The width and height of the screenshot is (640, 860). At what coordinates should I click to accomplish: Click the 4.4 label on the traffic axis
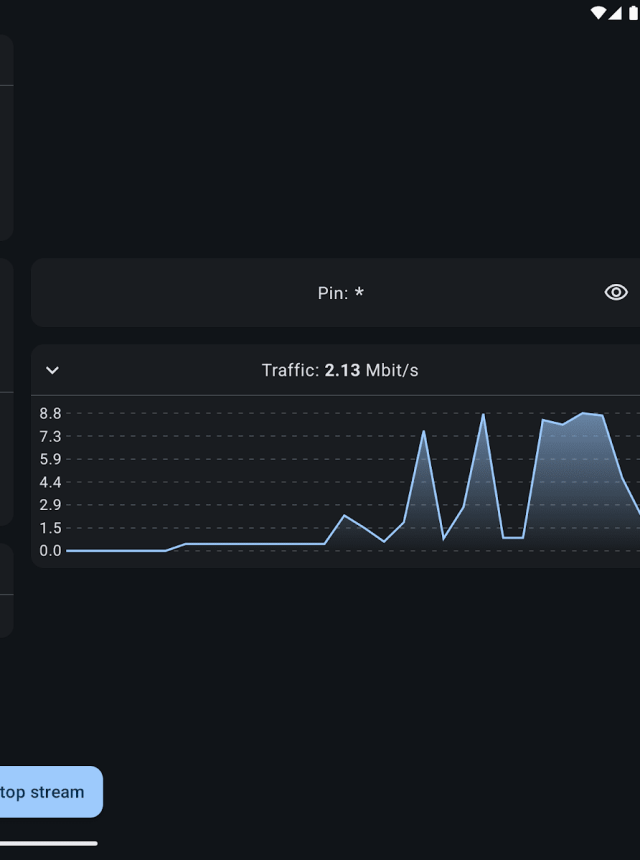point(51,482)
